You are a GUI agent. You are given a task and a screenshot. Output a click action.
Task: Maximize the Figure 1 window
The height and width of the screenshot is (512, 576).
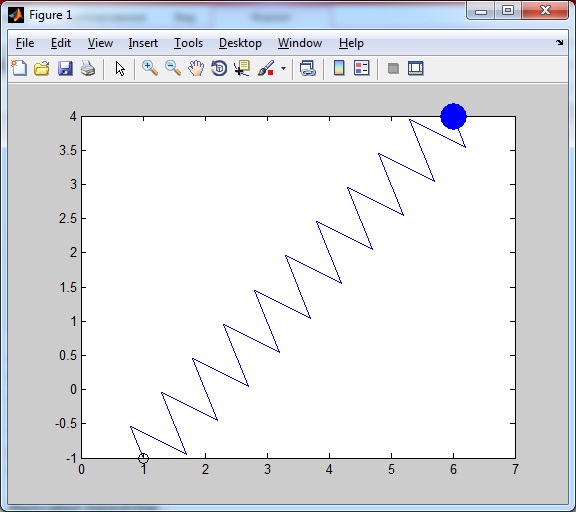508,10
